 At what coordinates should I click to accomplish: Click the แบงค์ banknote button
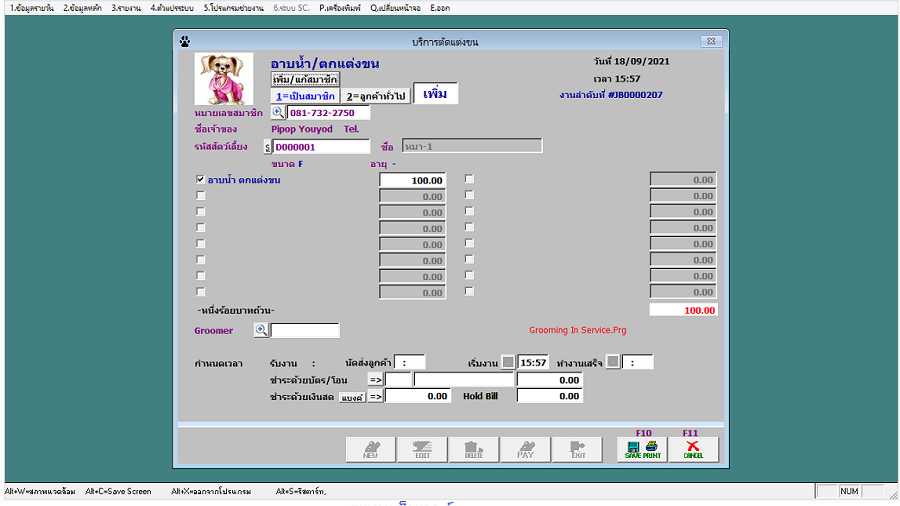(350, 397)
